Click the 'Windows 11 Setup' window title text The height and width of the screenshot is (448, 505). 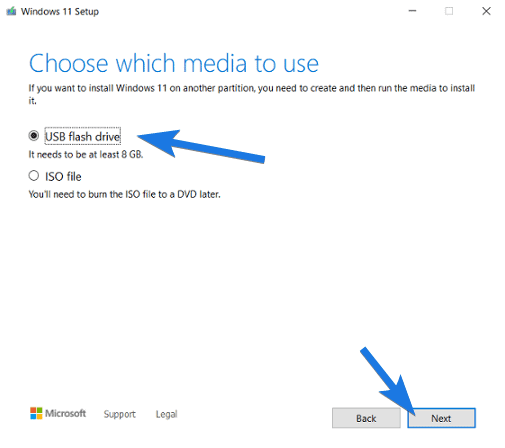tap(60, 12)
